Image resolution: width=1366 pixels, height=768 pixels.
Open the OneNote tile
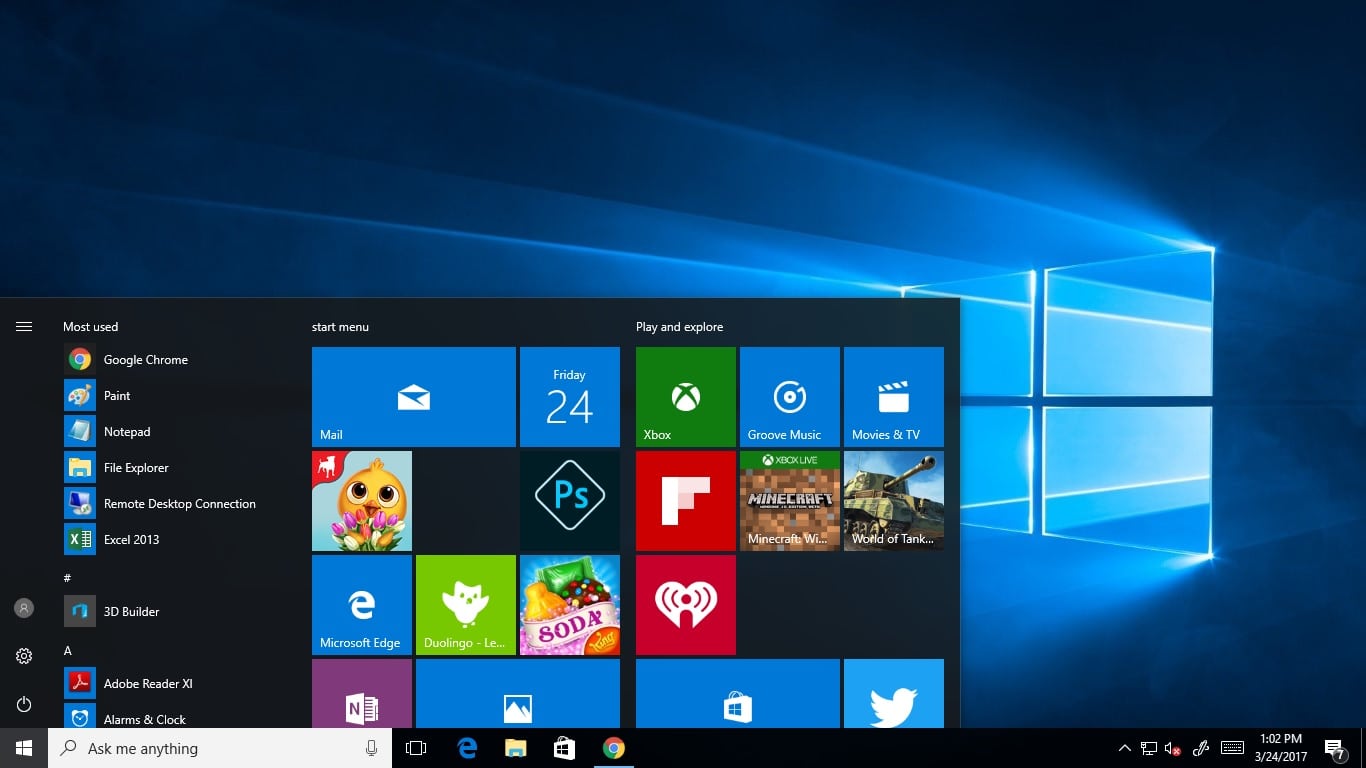[x=362, y=693]
